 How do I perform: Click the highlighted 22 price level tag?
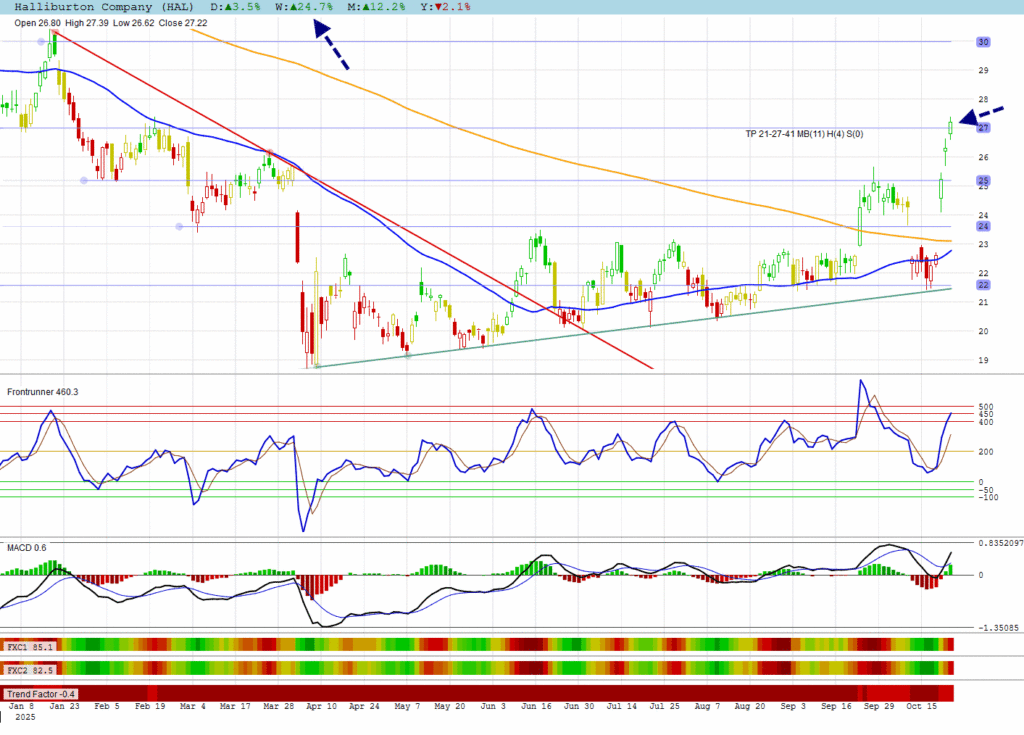point(983,285)
